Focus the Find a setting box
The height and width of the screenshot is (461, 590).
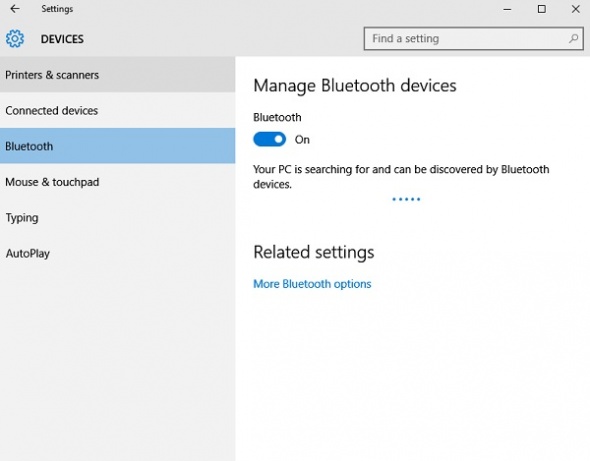(x=473, y=38)
